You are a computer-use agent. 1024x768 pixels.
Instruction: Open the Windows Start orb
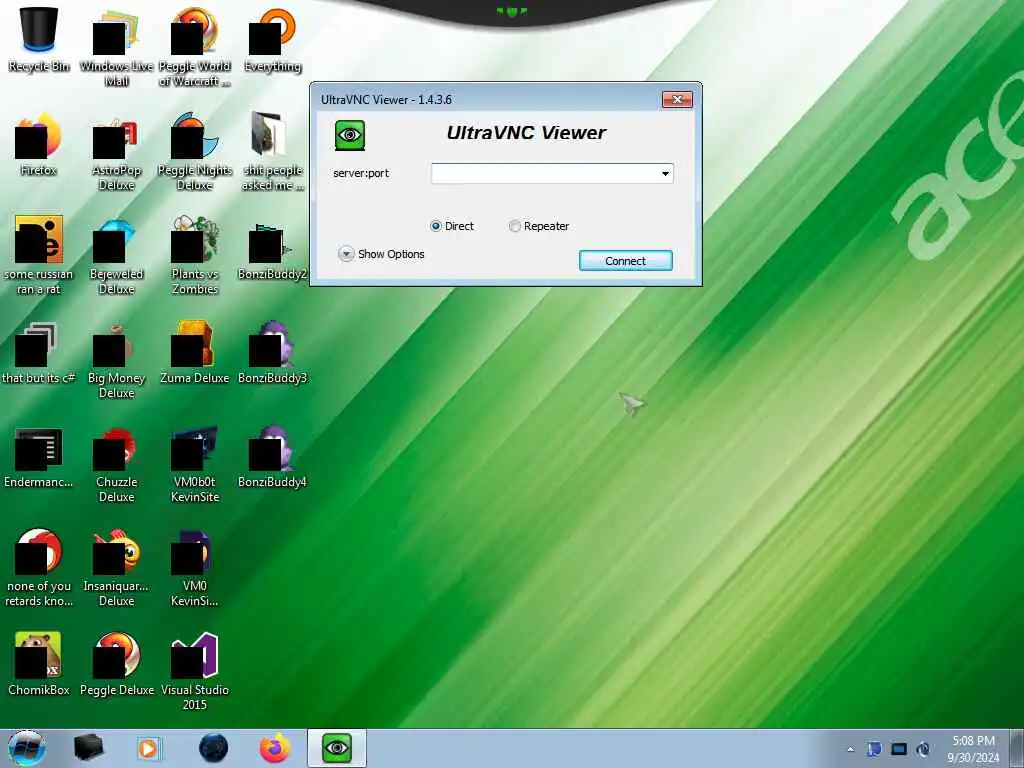[x=26, y=748]
